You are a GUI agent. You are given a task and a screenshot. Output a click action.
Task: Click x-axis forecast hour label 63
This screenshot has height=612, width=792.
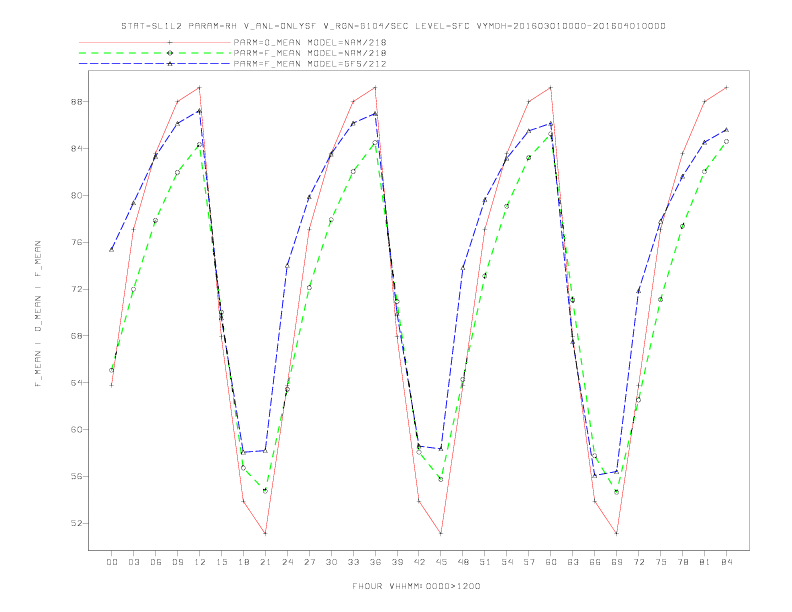(573, 562)
